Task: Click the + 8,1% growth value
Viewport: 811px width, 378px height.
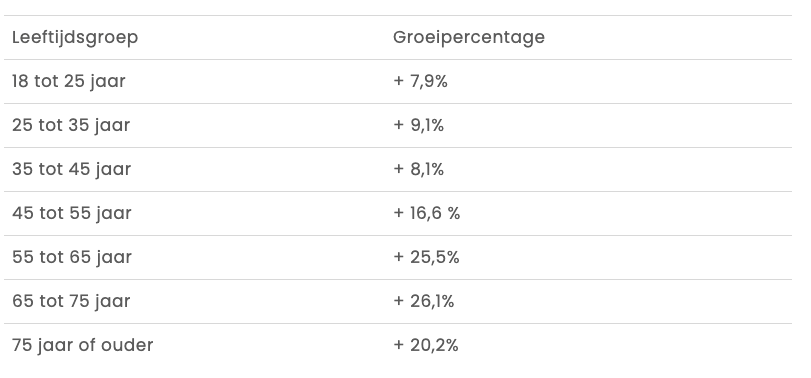Action: point(418,170)
